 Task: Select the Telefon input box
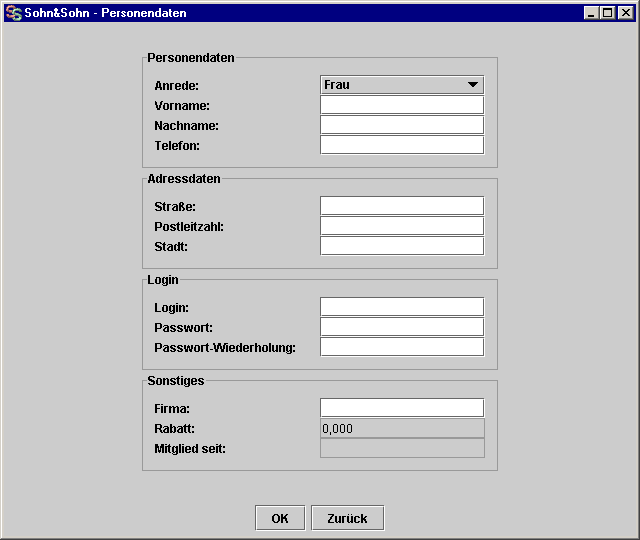pos(402,145)
